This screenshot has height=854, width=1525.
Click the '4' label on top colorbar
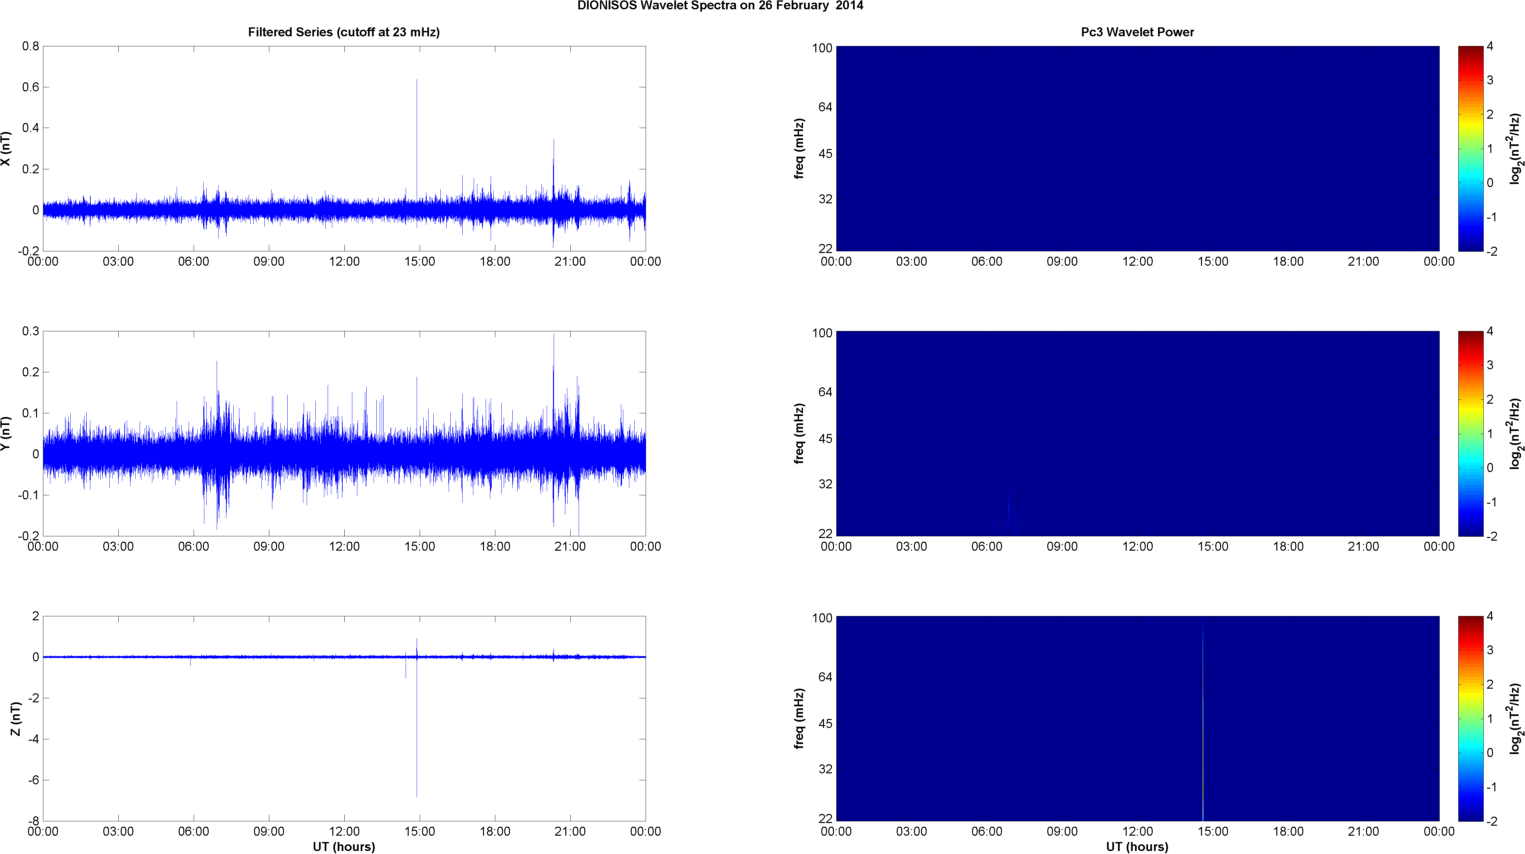[x=1490, y=47]
